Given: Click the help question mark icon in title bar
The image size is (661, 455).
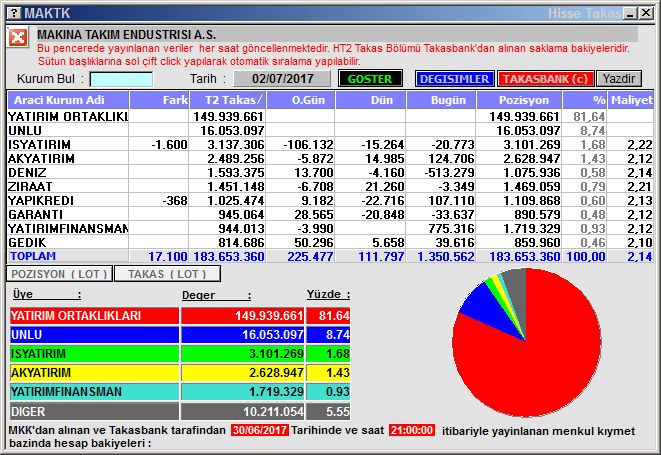Looking at the screenshot, I should pos(14,13).
